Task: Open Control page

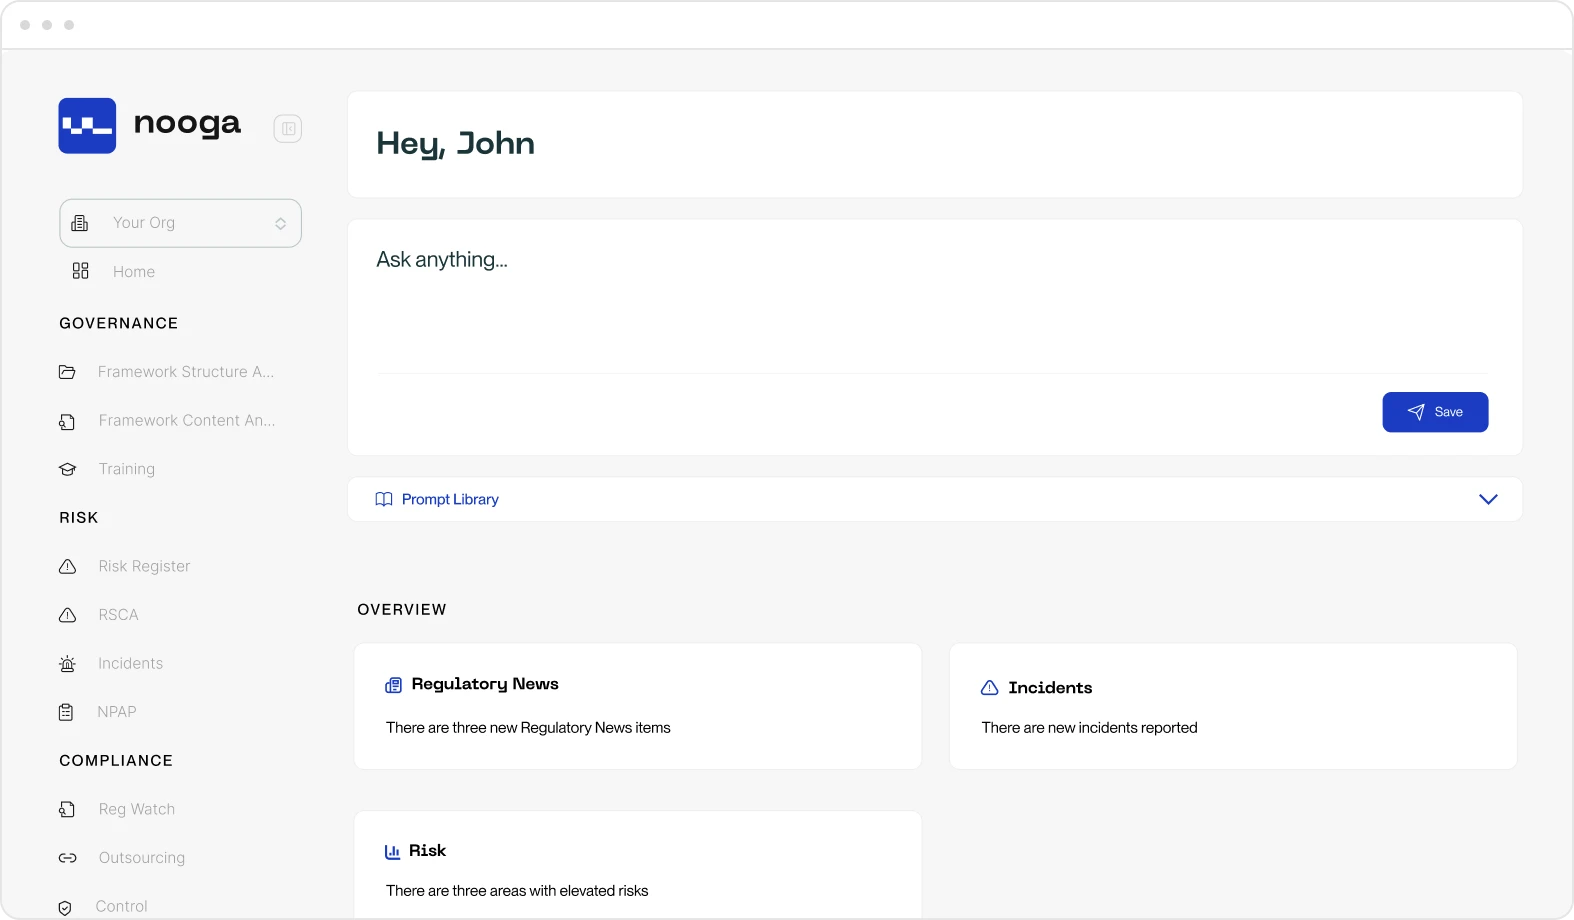Action: 121,906
